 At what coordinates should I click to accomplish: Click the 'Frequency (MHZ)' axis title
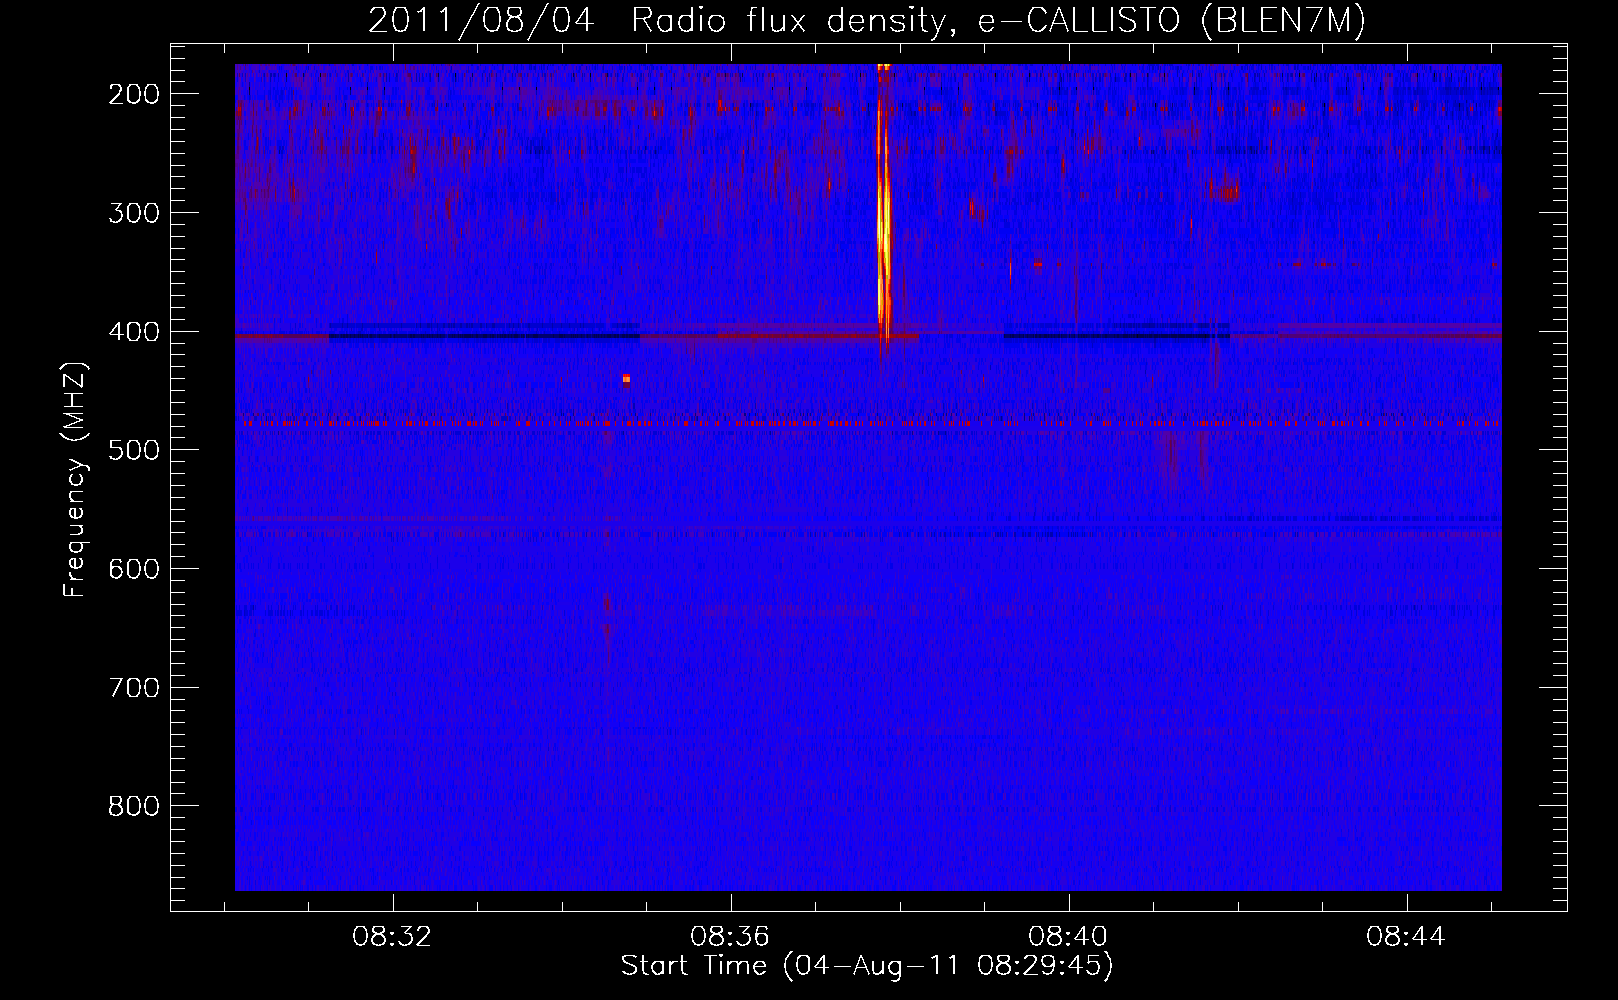point(75,479)
